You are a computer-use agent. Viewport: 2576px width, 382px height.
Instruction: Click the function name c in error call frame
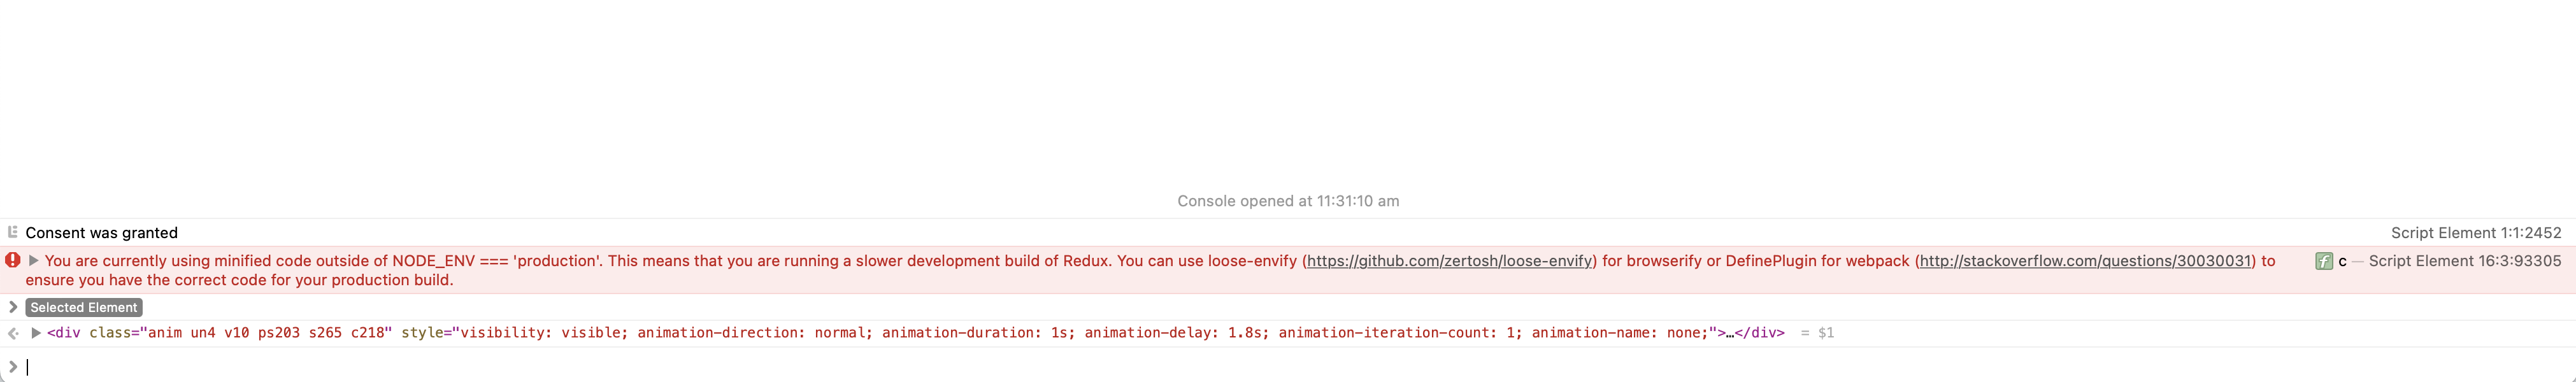tap(2342, 261)
